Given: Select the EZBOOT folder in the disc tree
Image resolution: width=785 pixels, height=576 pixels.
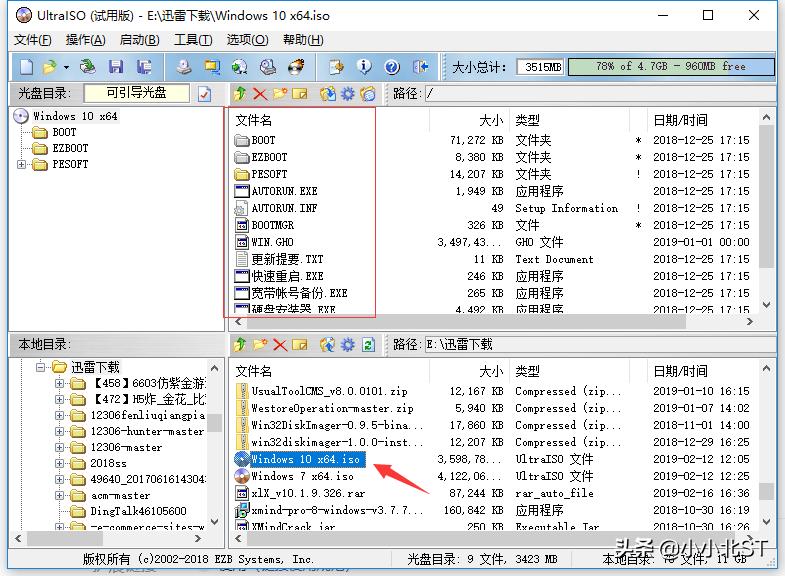Looking at the screenshot, I should click(70, 148).
